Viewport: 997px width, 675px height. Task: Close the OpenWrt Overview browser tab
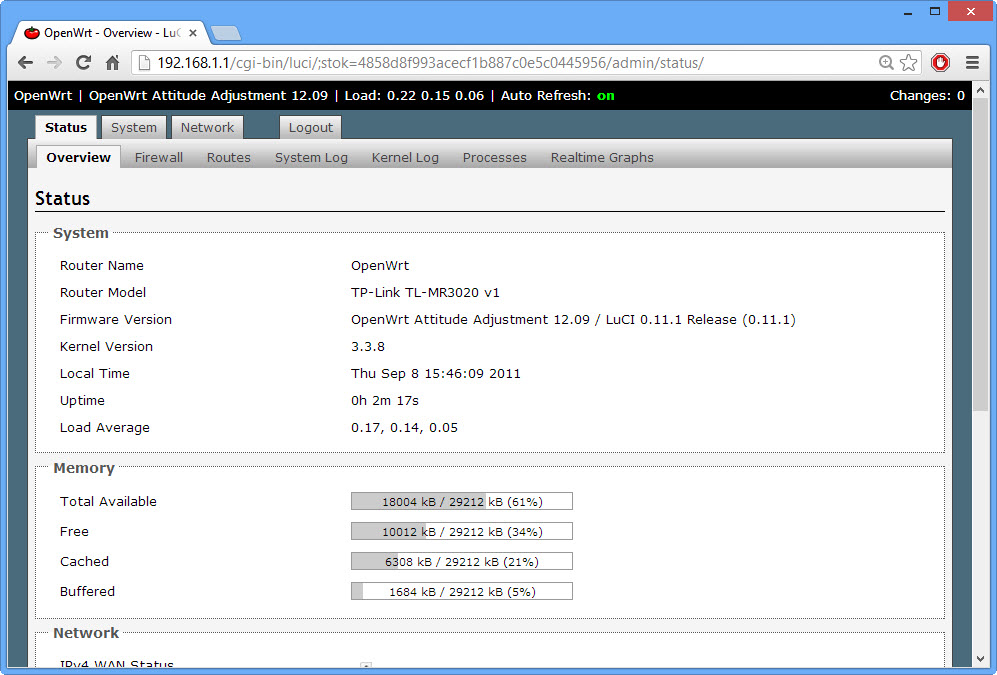click(193, 33)
